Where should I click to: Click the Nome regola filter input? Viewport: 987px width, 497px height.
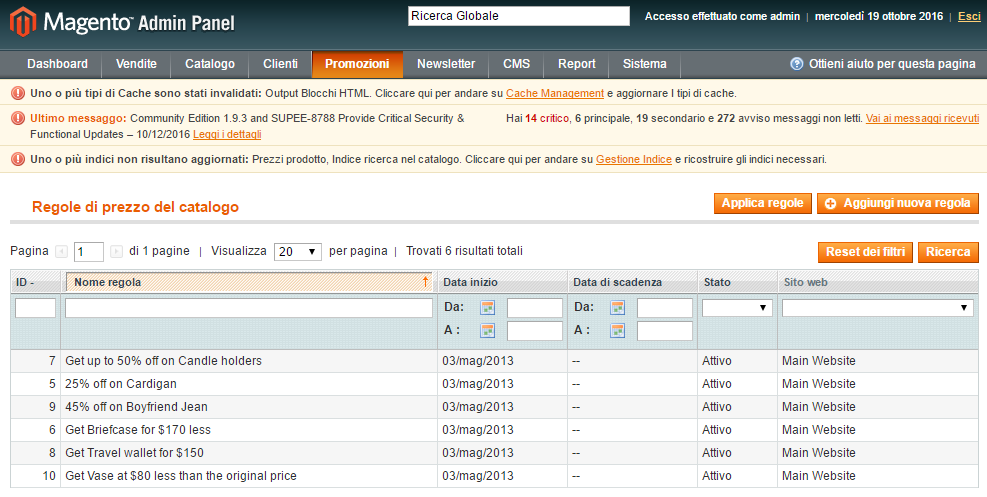[x=249, y=308]
